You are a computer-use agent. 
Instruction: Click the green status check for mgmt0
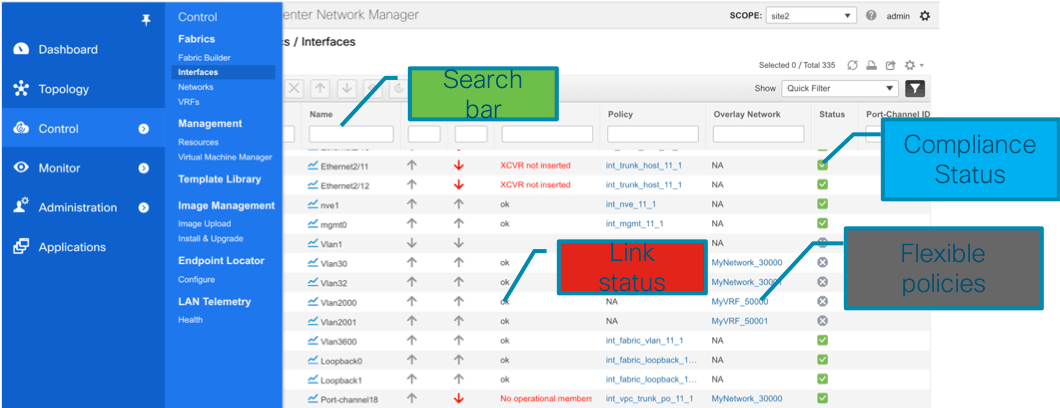click(823, 223)
